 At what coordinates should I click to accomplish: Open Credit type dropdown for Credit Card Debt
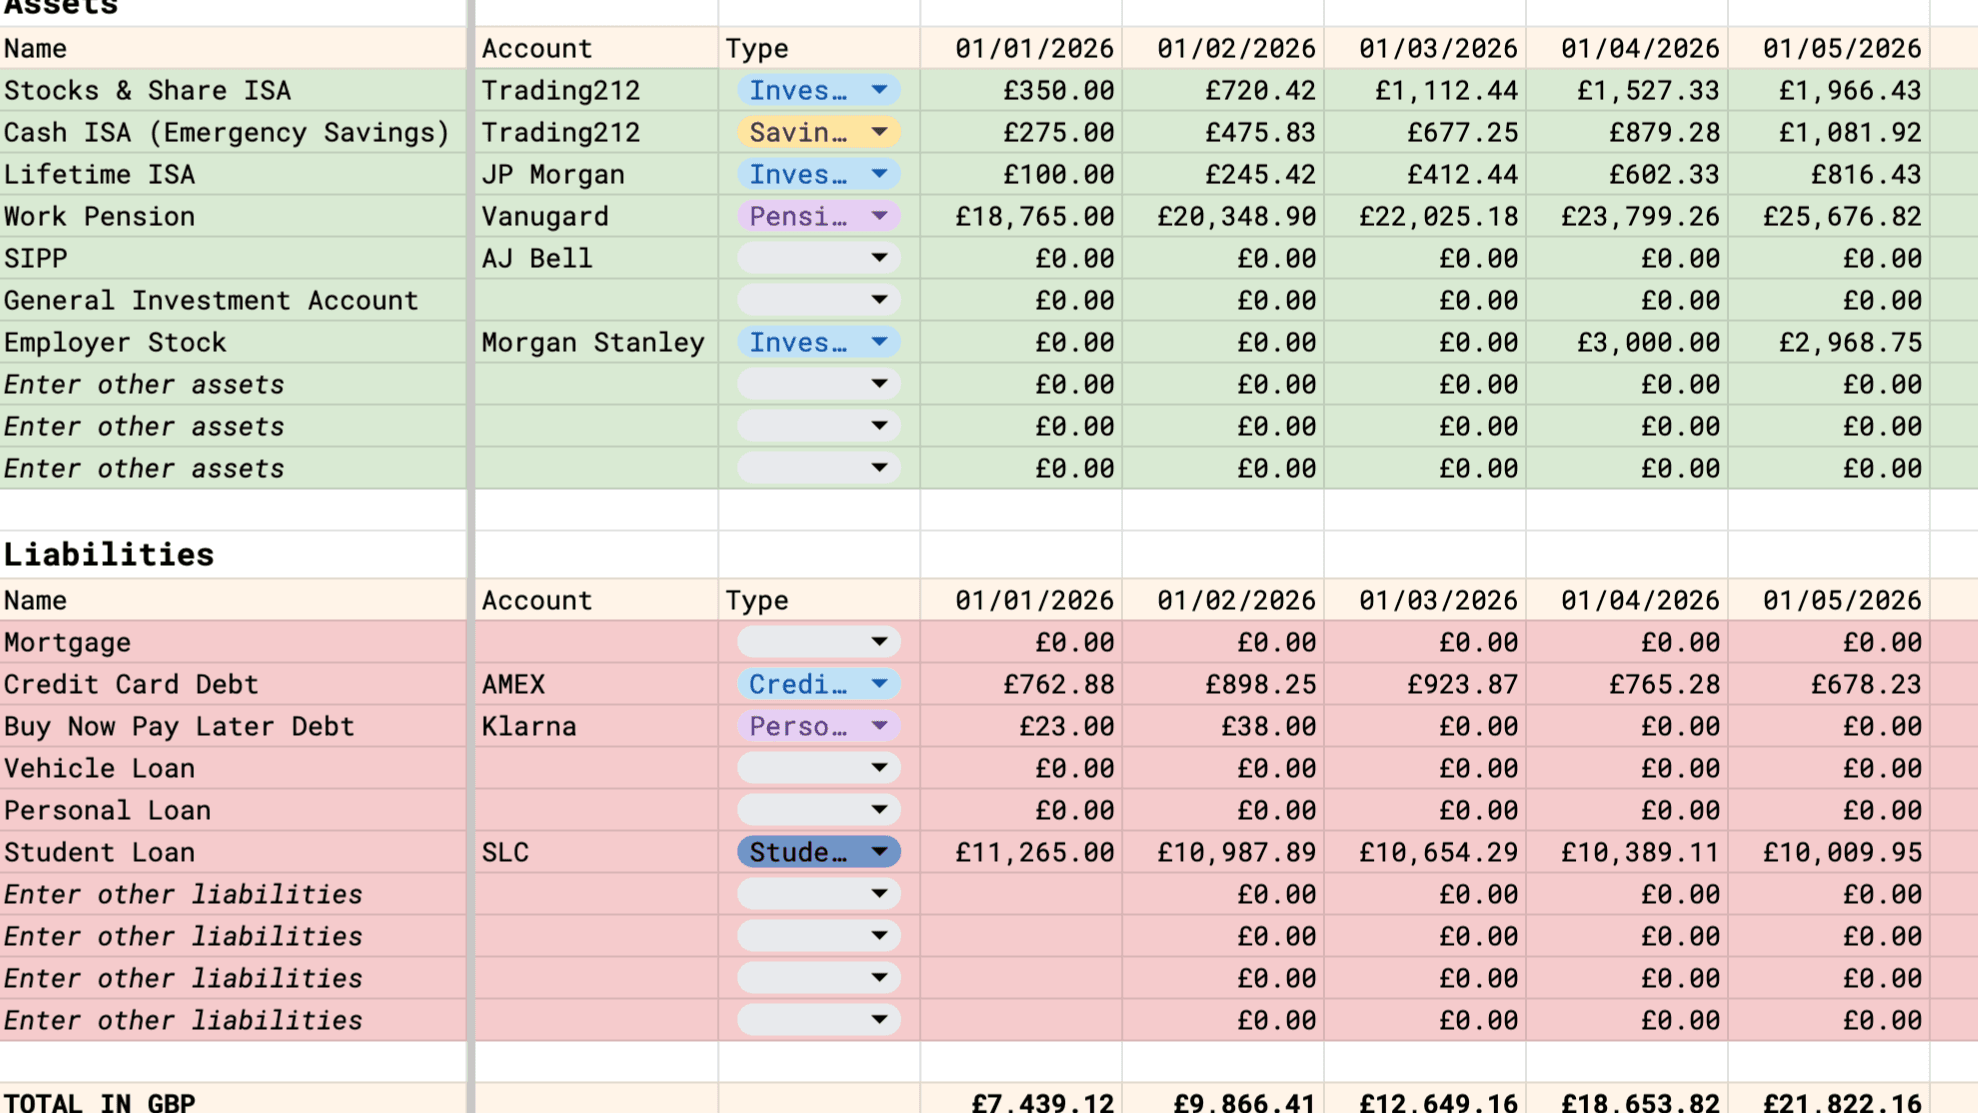click(819, 684)
